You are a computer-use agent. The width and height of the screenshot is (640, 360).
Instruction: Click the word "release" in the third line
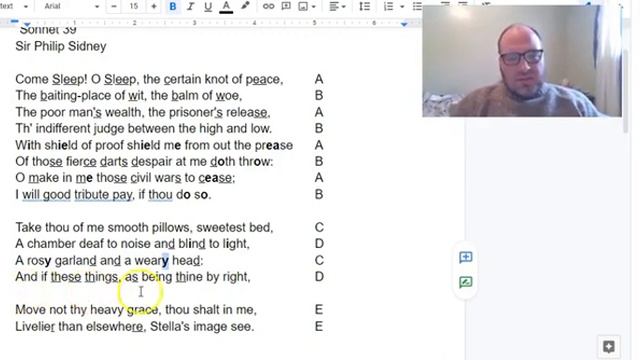point(247,112)
